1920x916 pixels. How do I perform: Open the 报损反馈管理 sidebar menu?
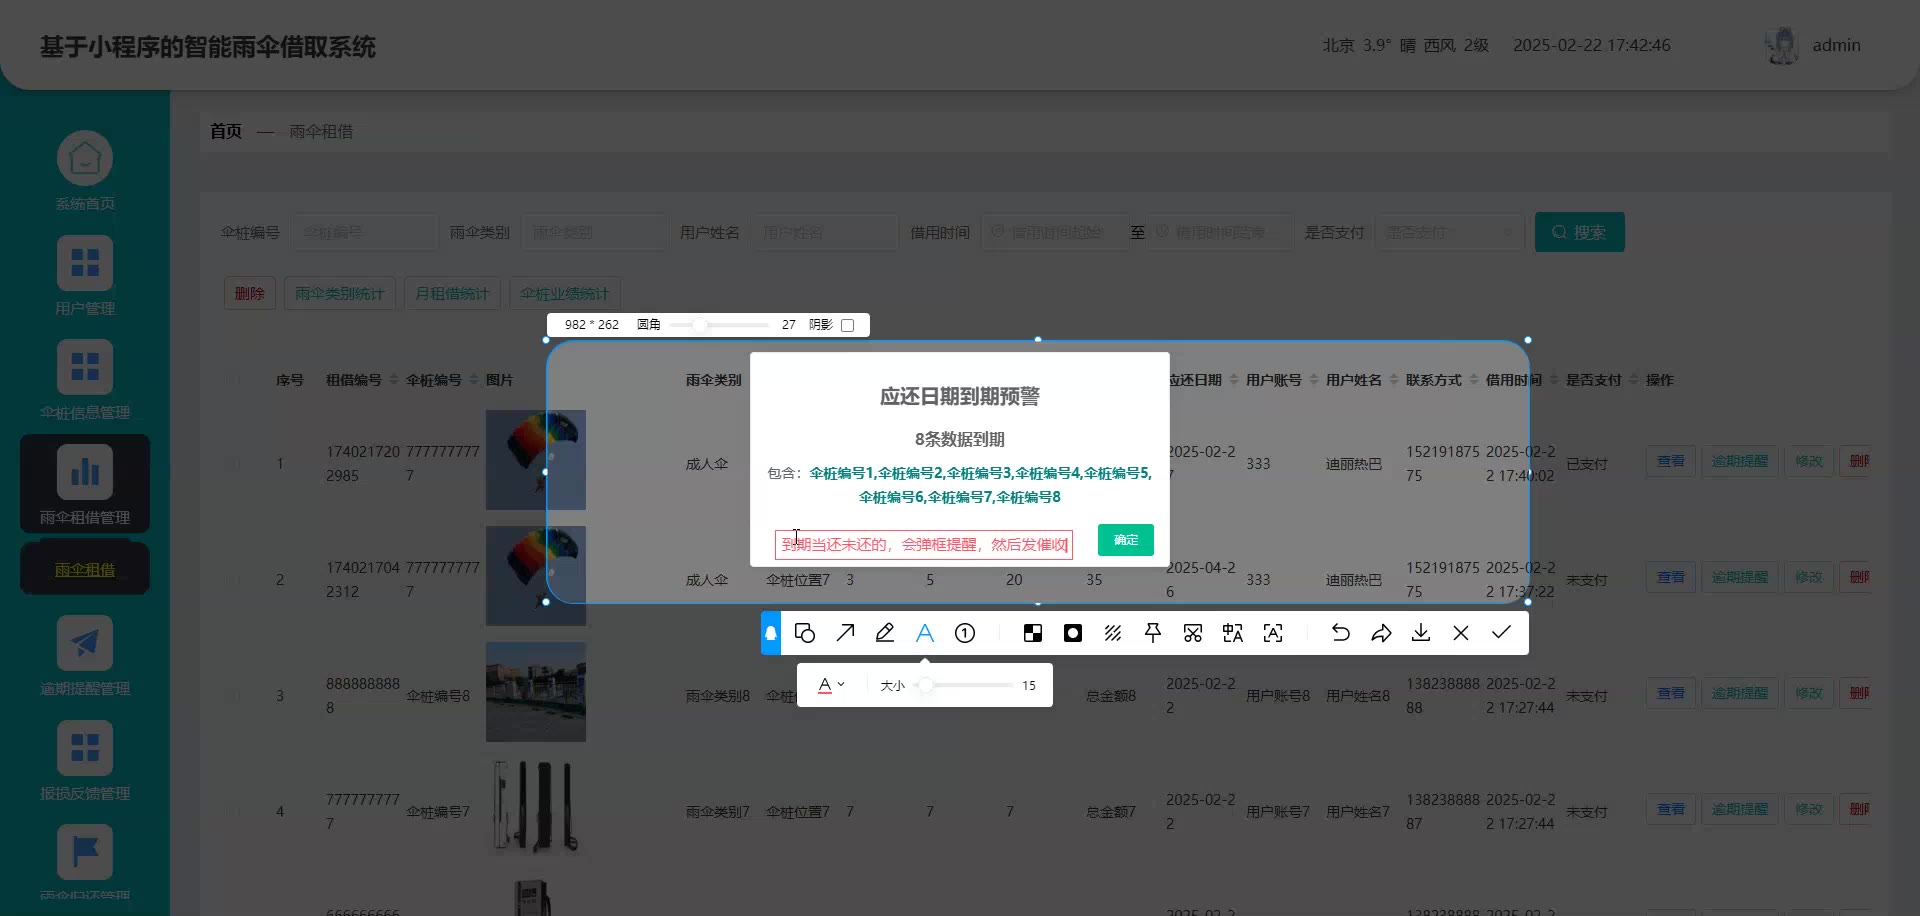85,762
